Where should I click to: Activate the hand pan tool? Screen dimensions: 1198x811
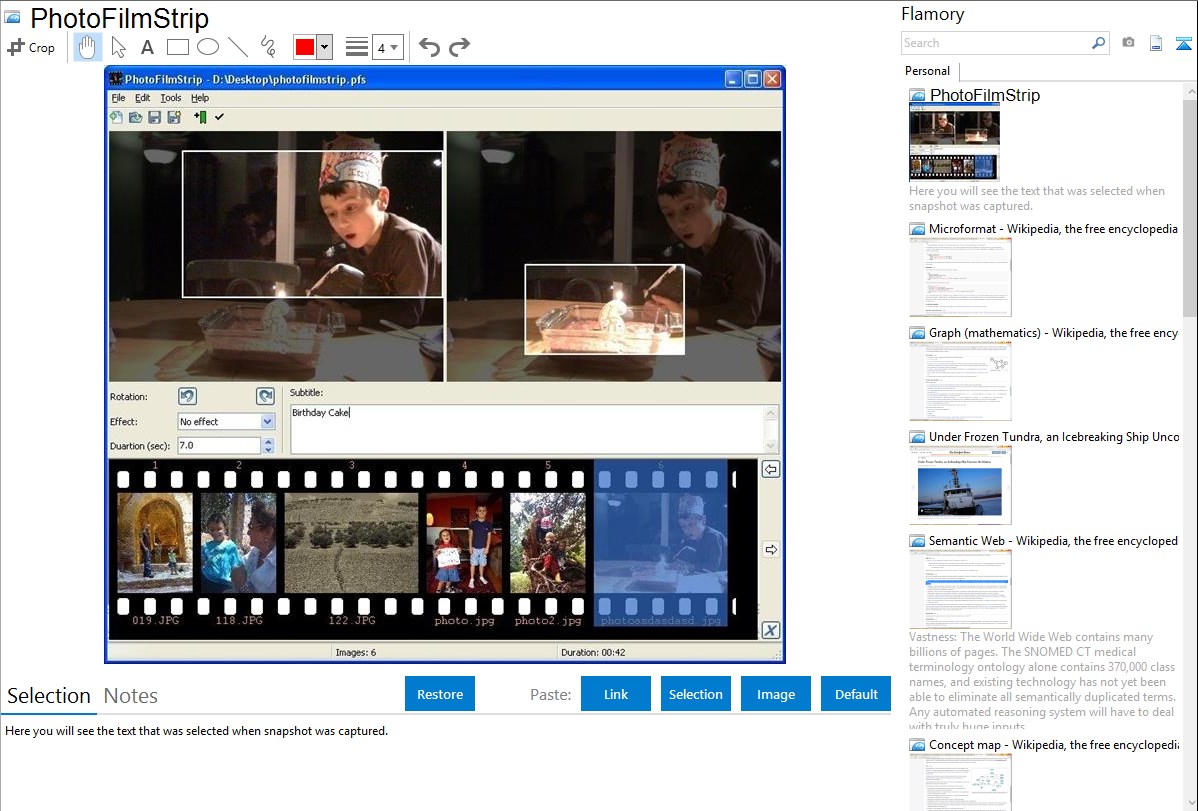[88, 47]
